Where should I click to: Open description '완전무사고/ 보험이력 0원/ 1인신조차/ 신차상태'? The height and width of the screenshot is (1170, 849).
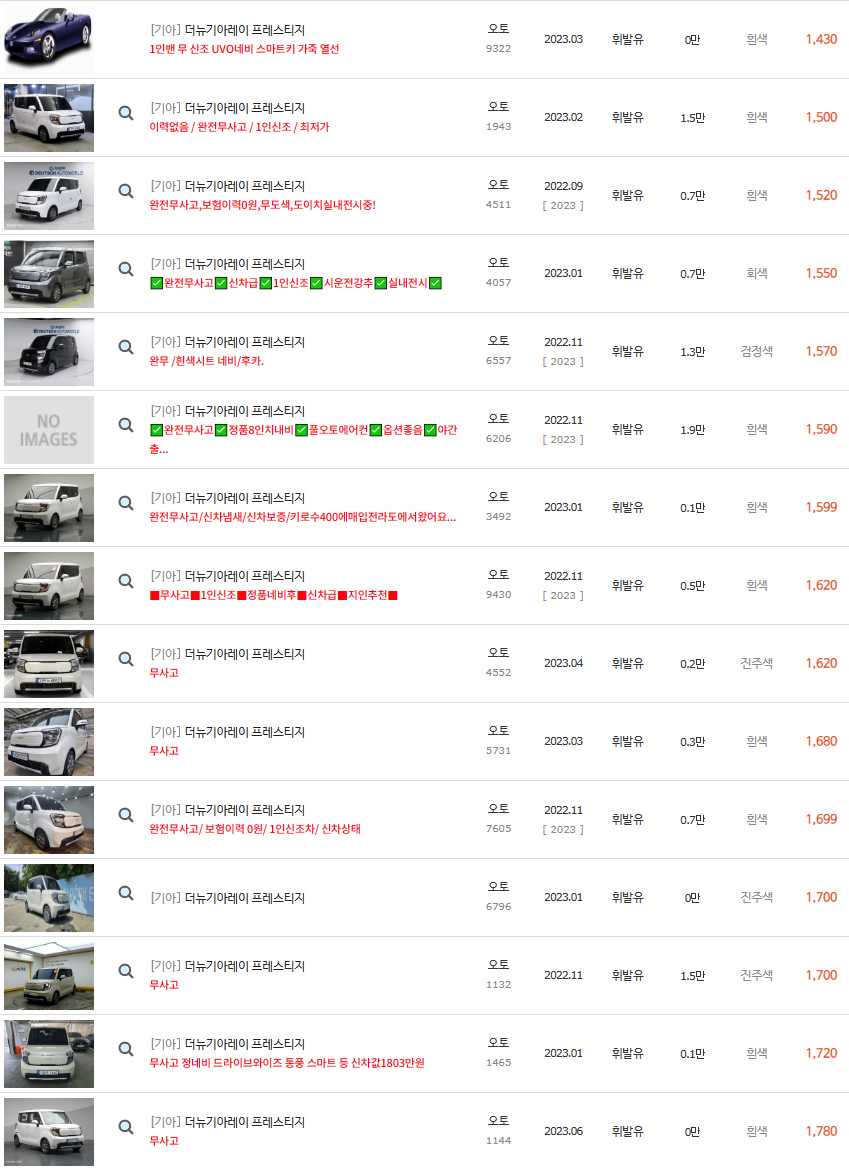click(255, 829)
